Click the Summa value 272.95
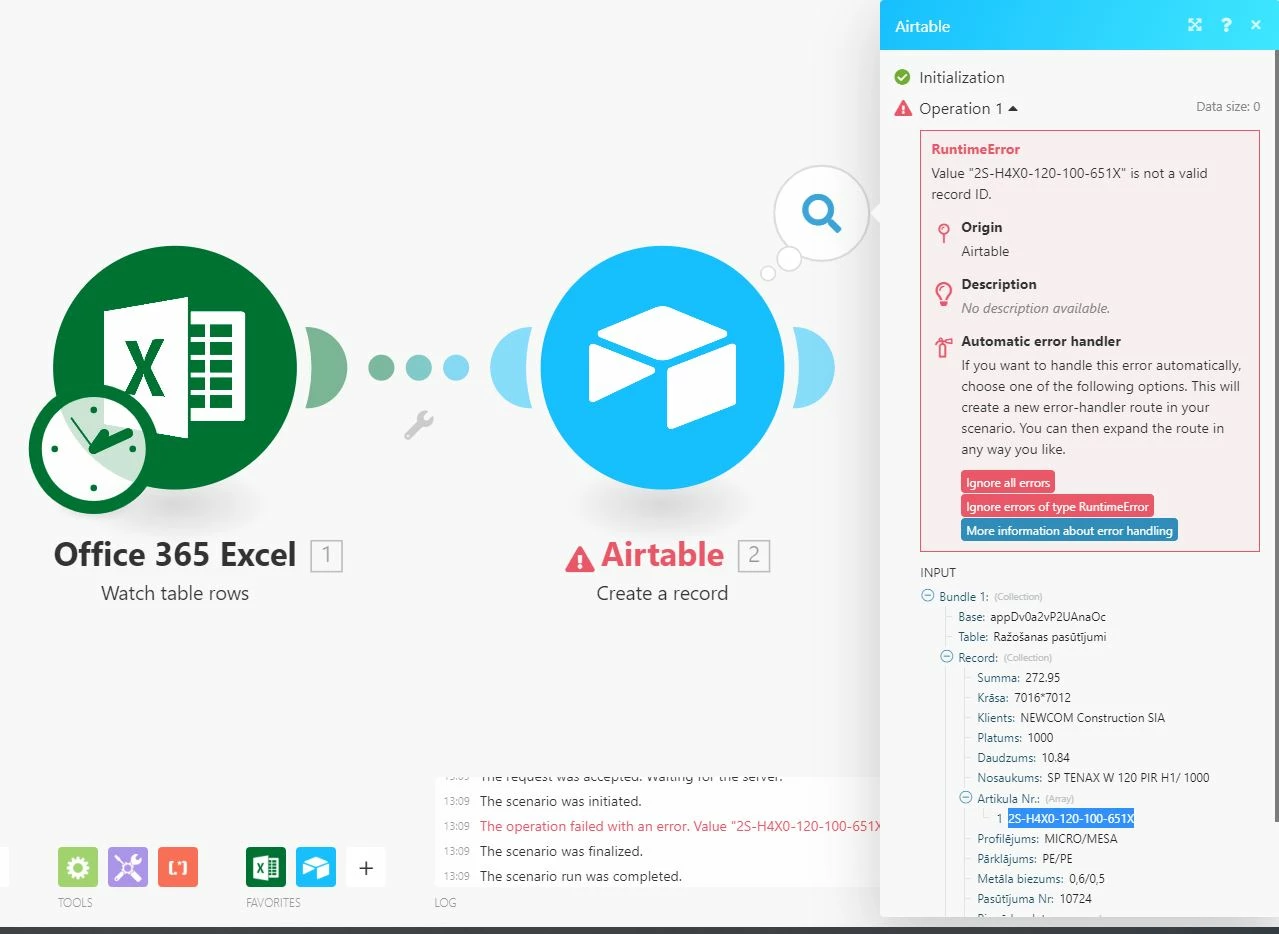 [x=1042, y=678]
